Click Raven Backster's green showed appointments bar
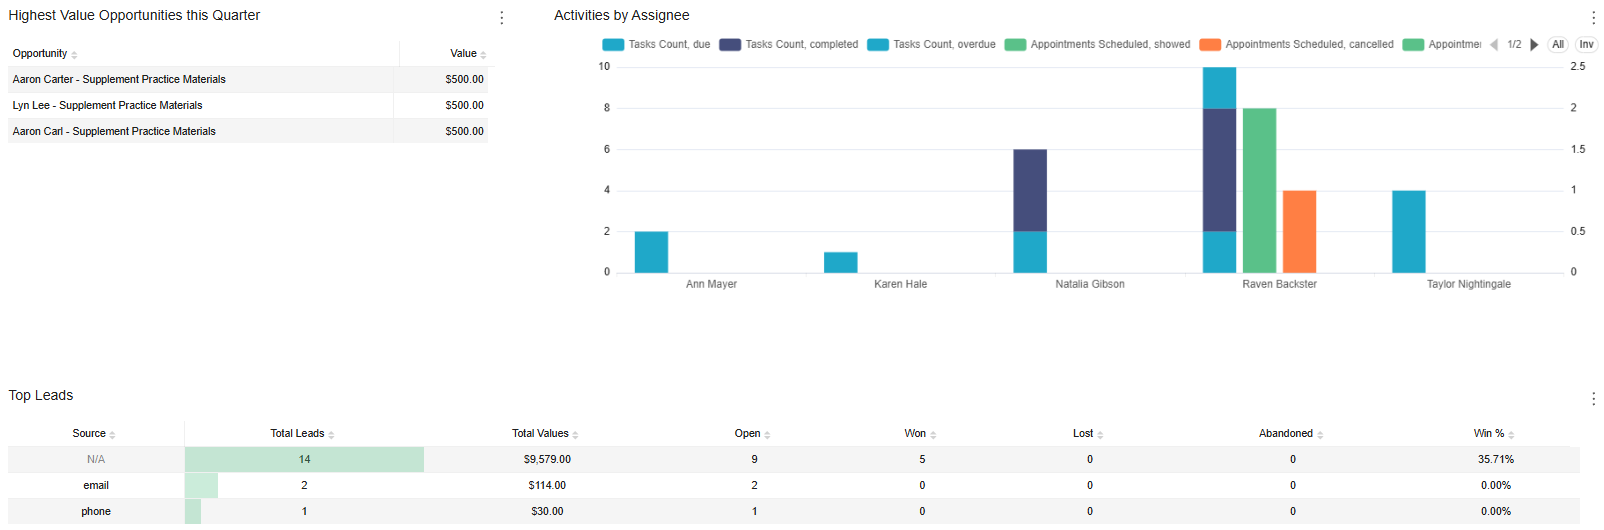This screenshot has width=1604, height=530. pos(1259,190)
